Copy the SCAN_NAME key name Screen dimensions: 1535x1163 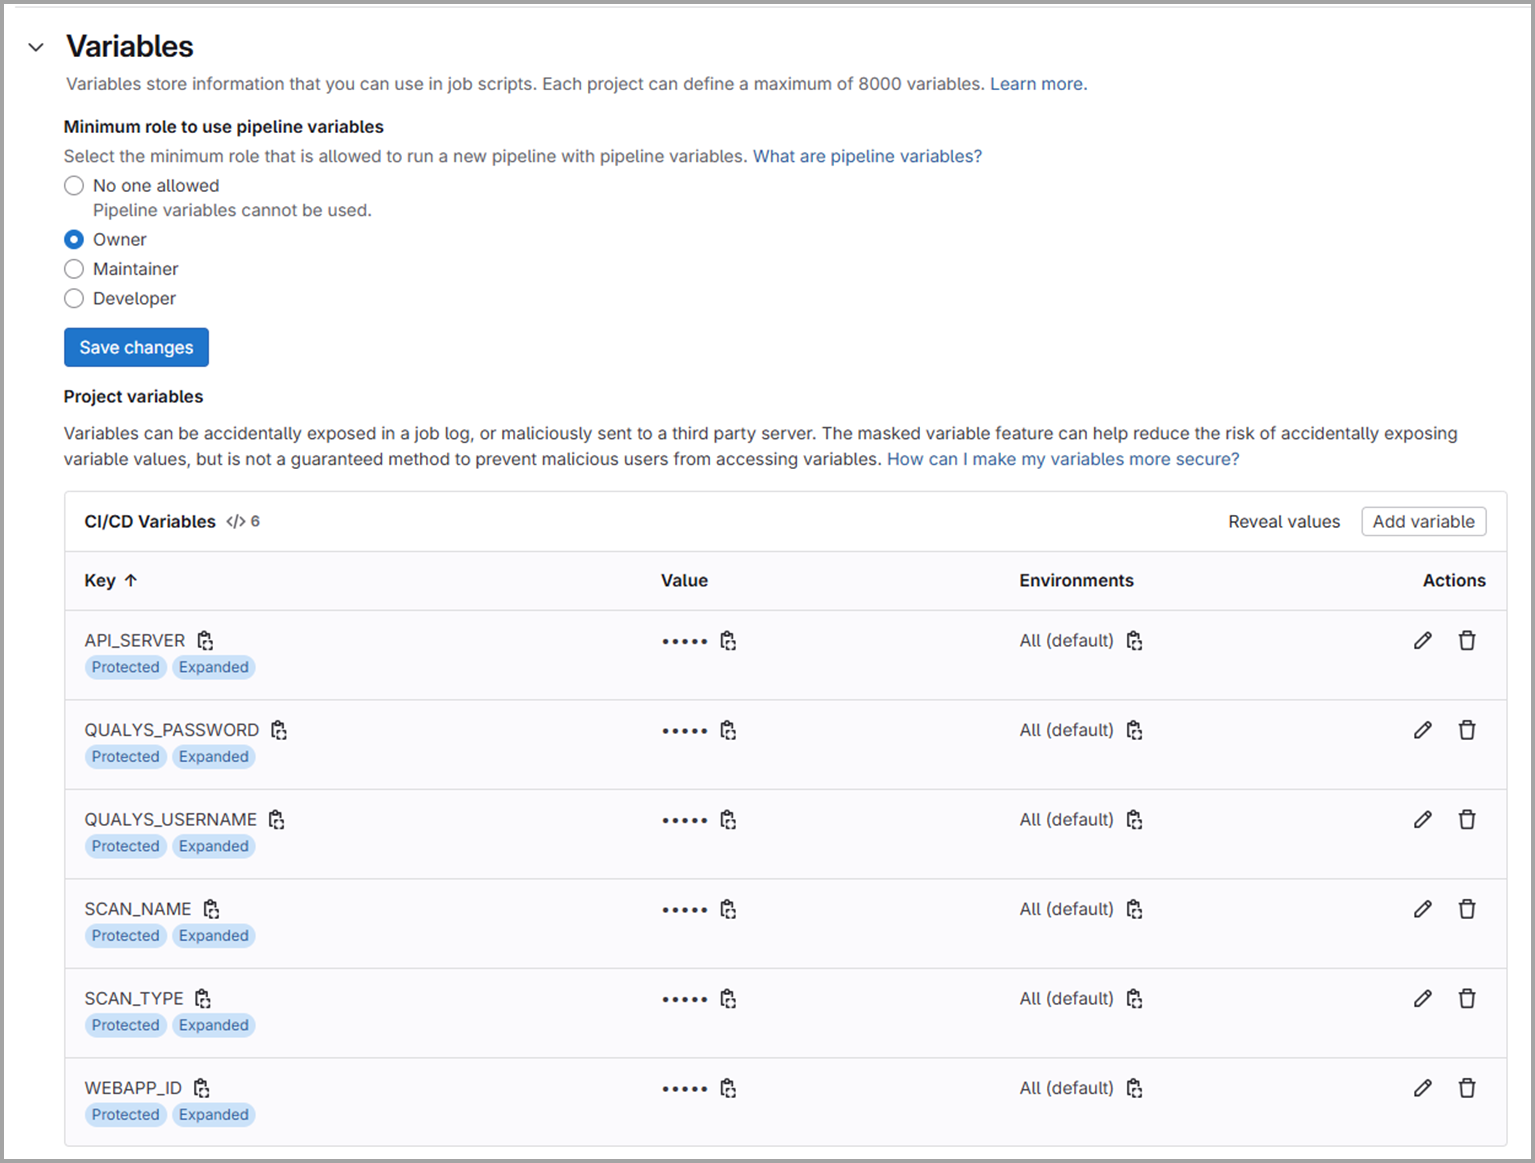[211, 909]
